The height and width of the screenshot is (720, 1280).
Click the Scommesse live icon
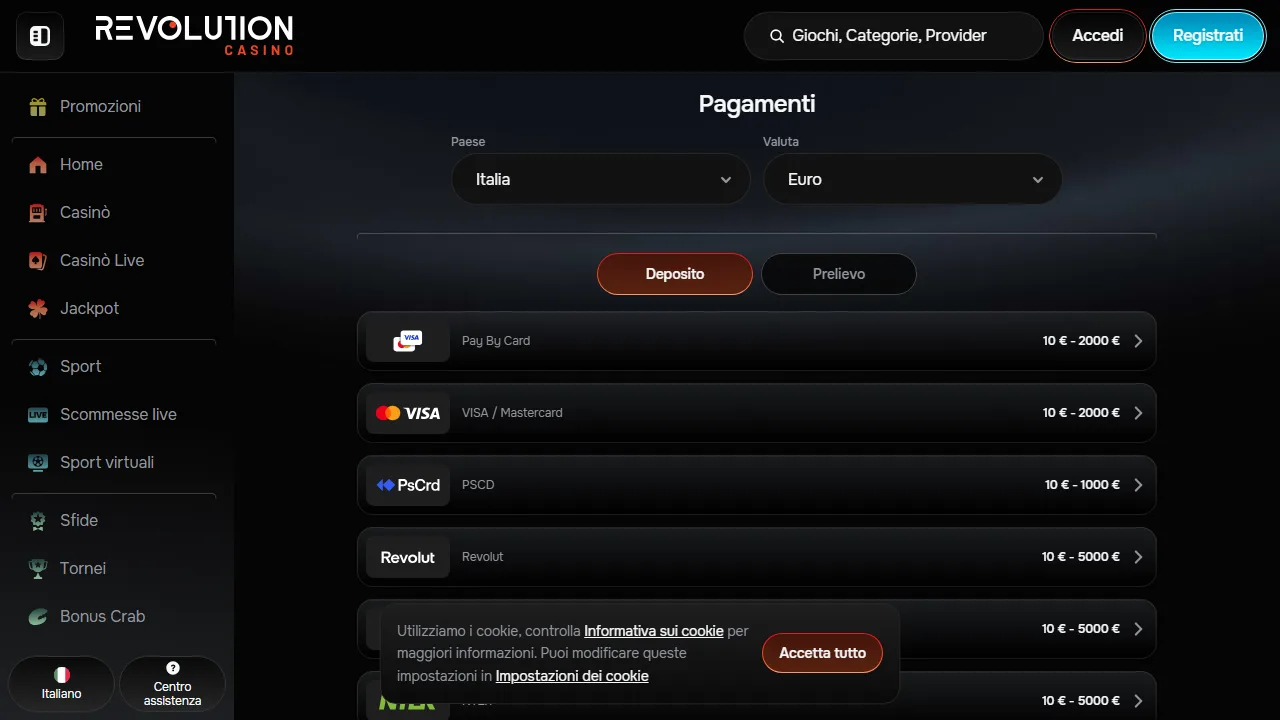point(38,414)
